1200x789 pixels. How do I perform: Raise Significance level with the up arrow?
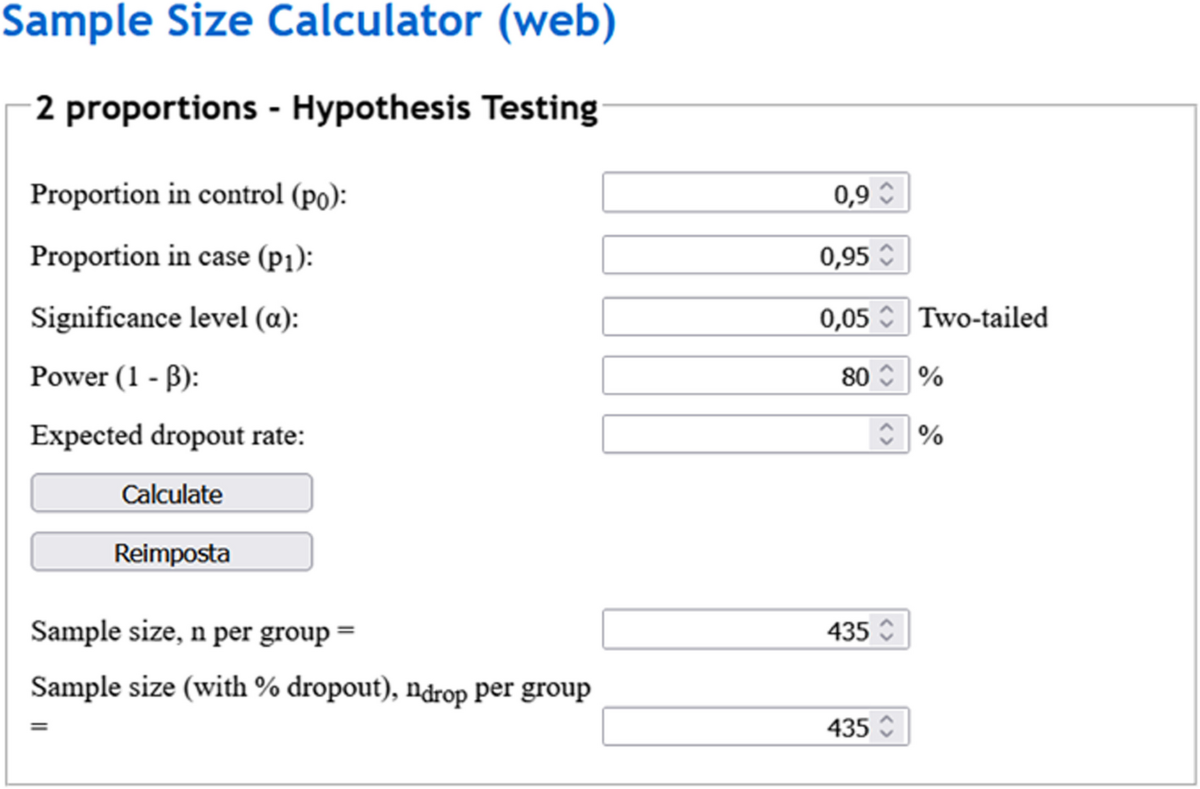[x=886, y=311]
